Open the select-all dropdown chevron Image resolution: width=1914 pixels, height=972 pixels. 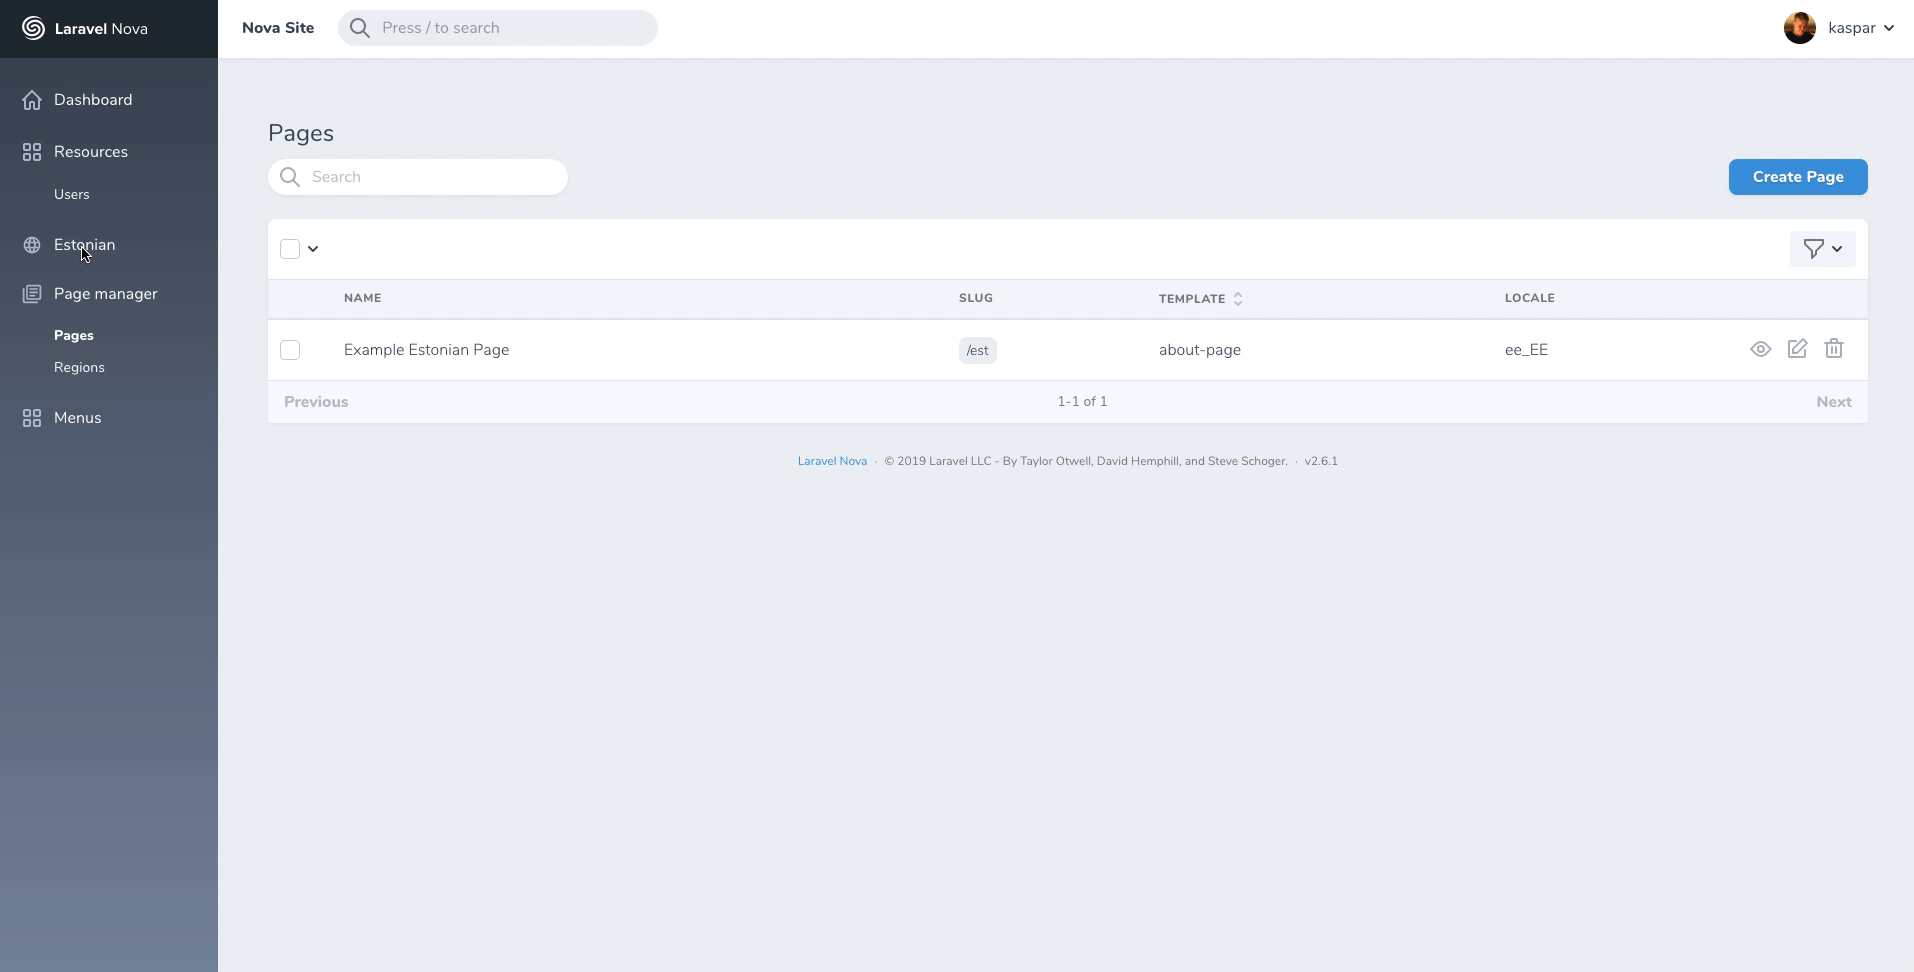(313, 249)
